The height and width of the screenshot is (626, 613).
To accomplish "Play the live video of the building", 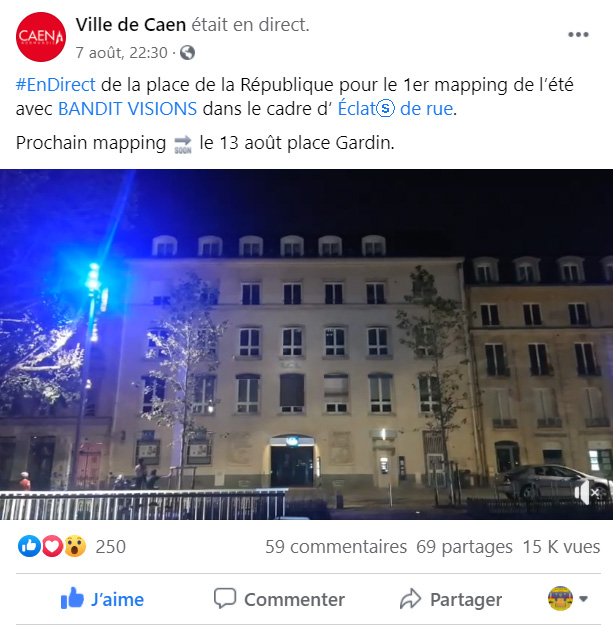I will click(x=306, y=344).
